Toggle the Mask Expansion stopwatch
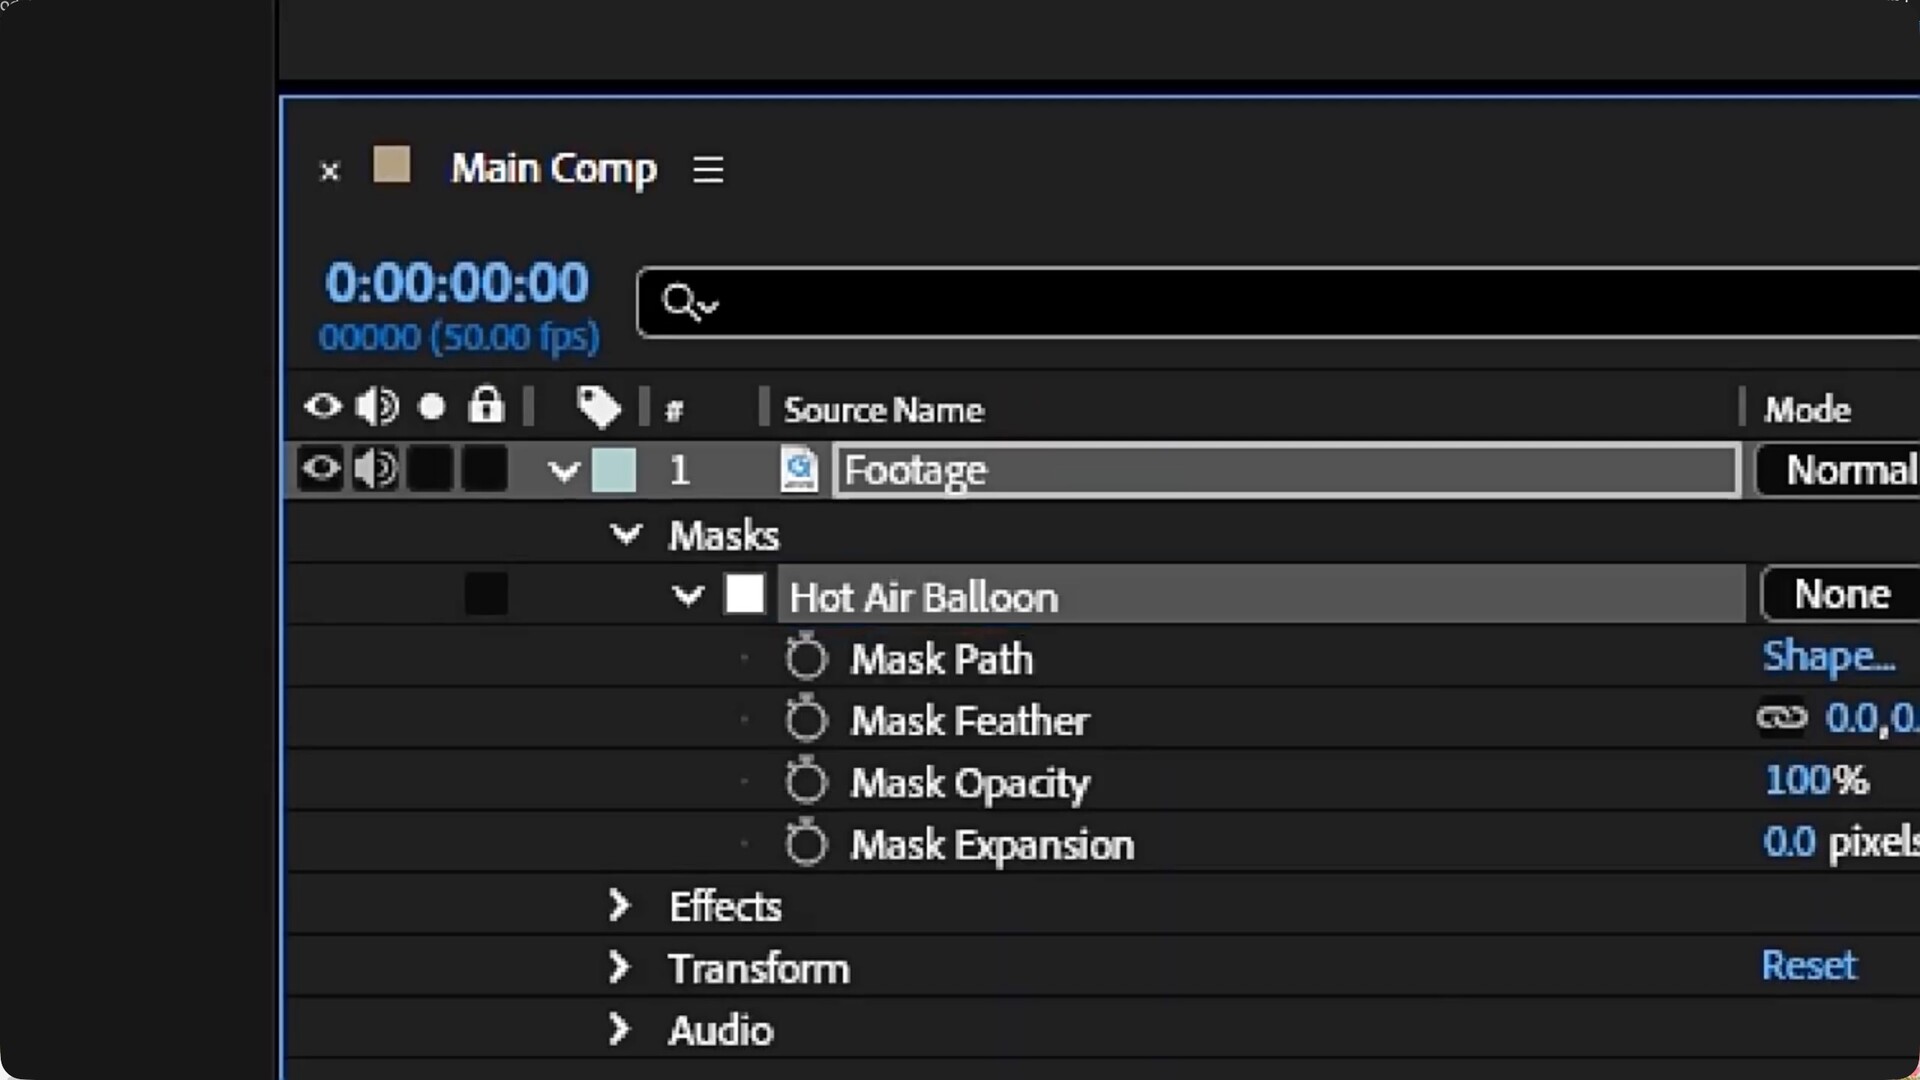Image resolution: width=1920 pixels, height=1080 pixels. tap(806, 844)
